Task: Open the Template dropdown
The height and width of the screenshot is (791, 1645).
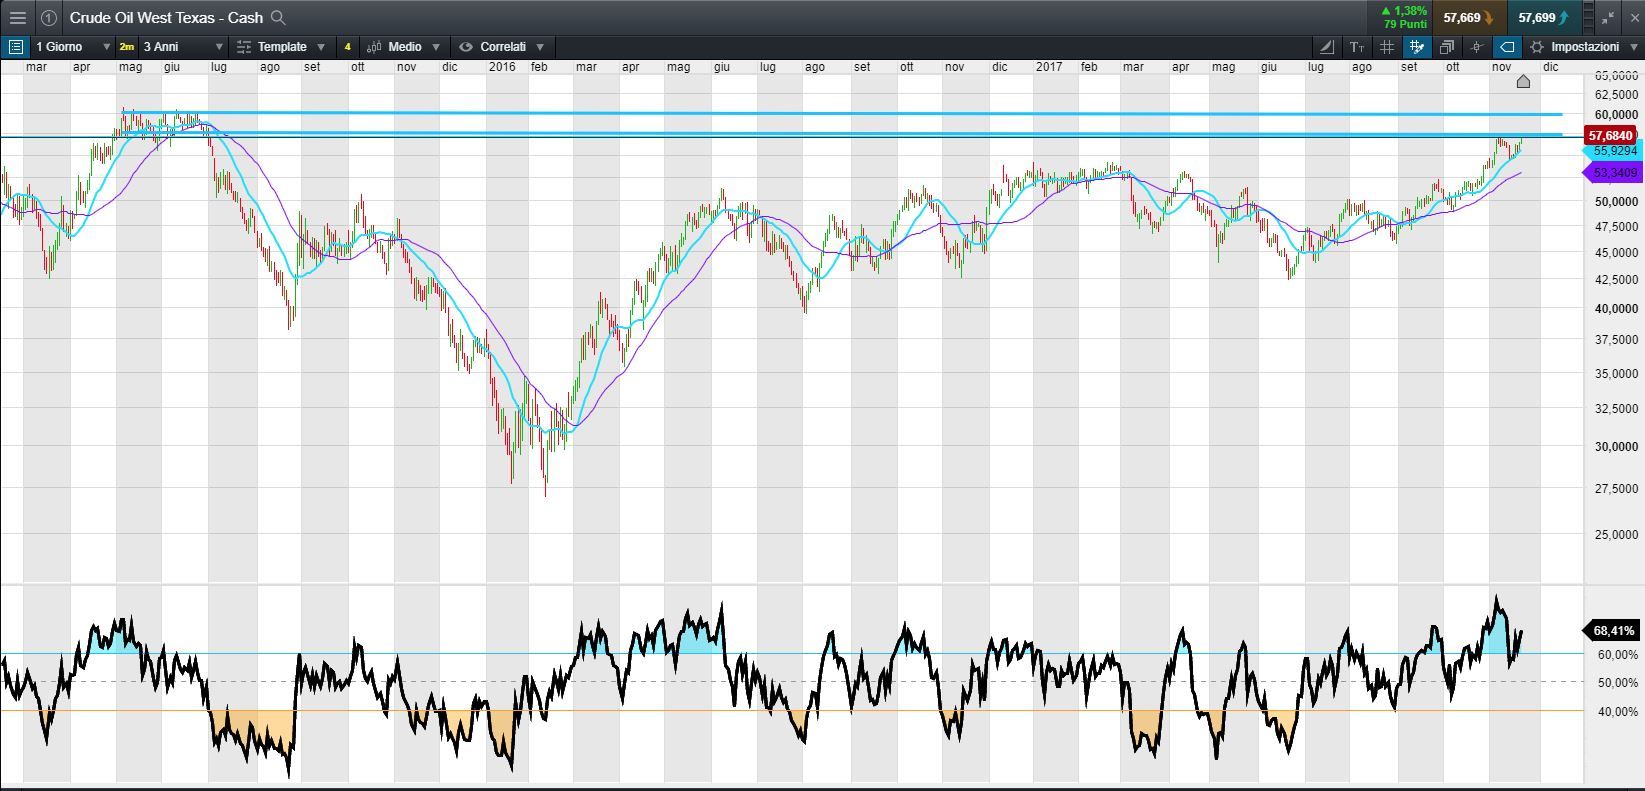Action: pyautogui.click(x=281, y=47)
